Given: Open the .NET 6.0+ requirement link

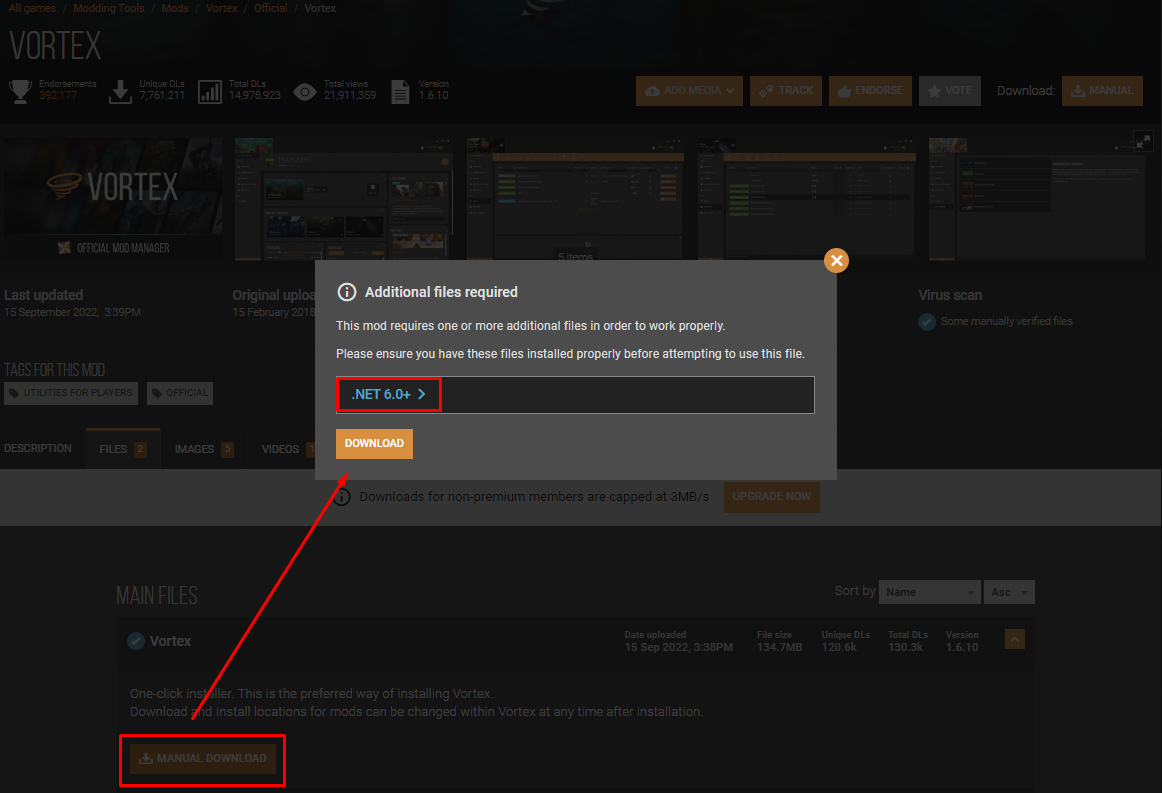Looking at the screenshot, I should click(388, 394).
